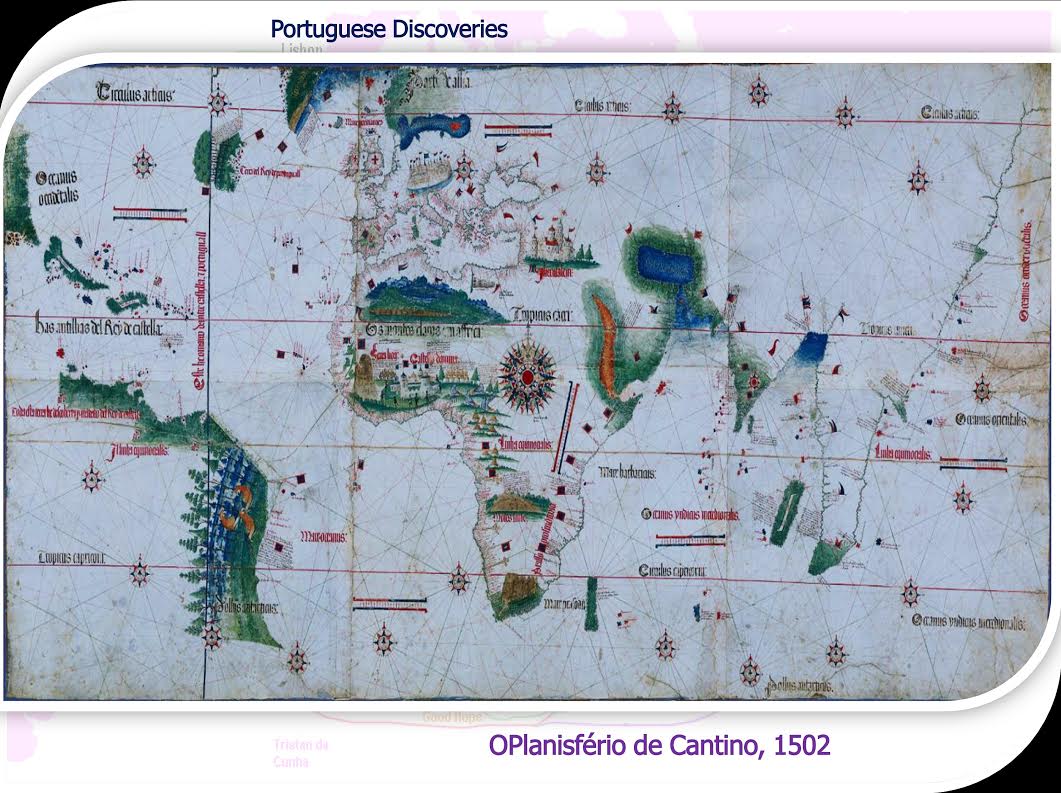Click the Cantino planisphere map image
This screenshot has width=1061, height=793.
pos(527,382)
